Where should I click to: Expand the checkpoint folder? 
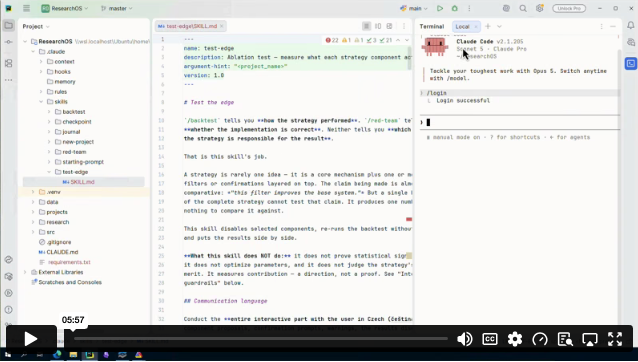click(x=49, y=122)
